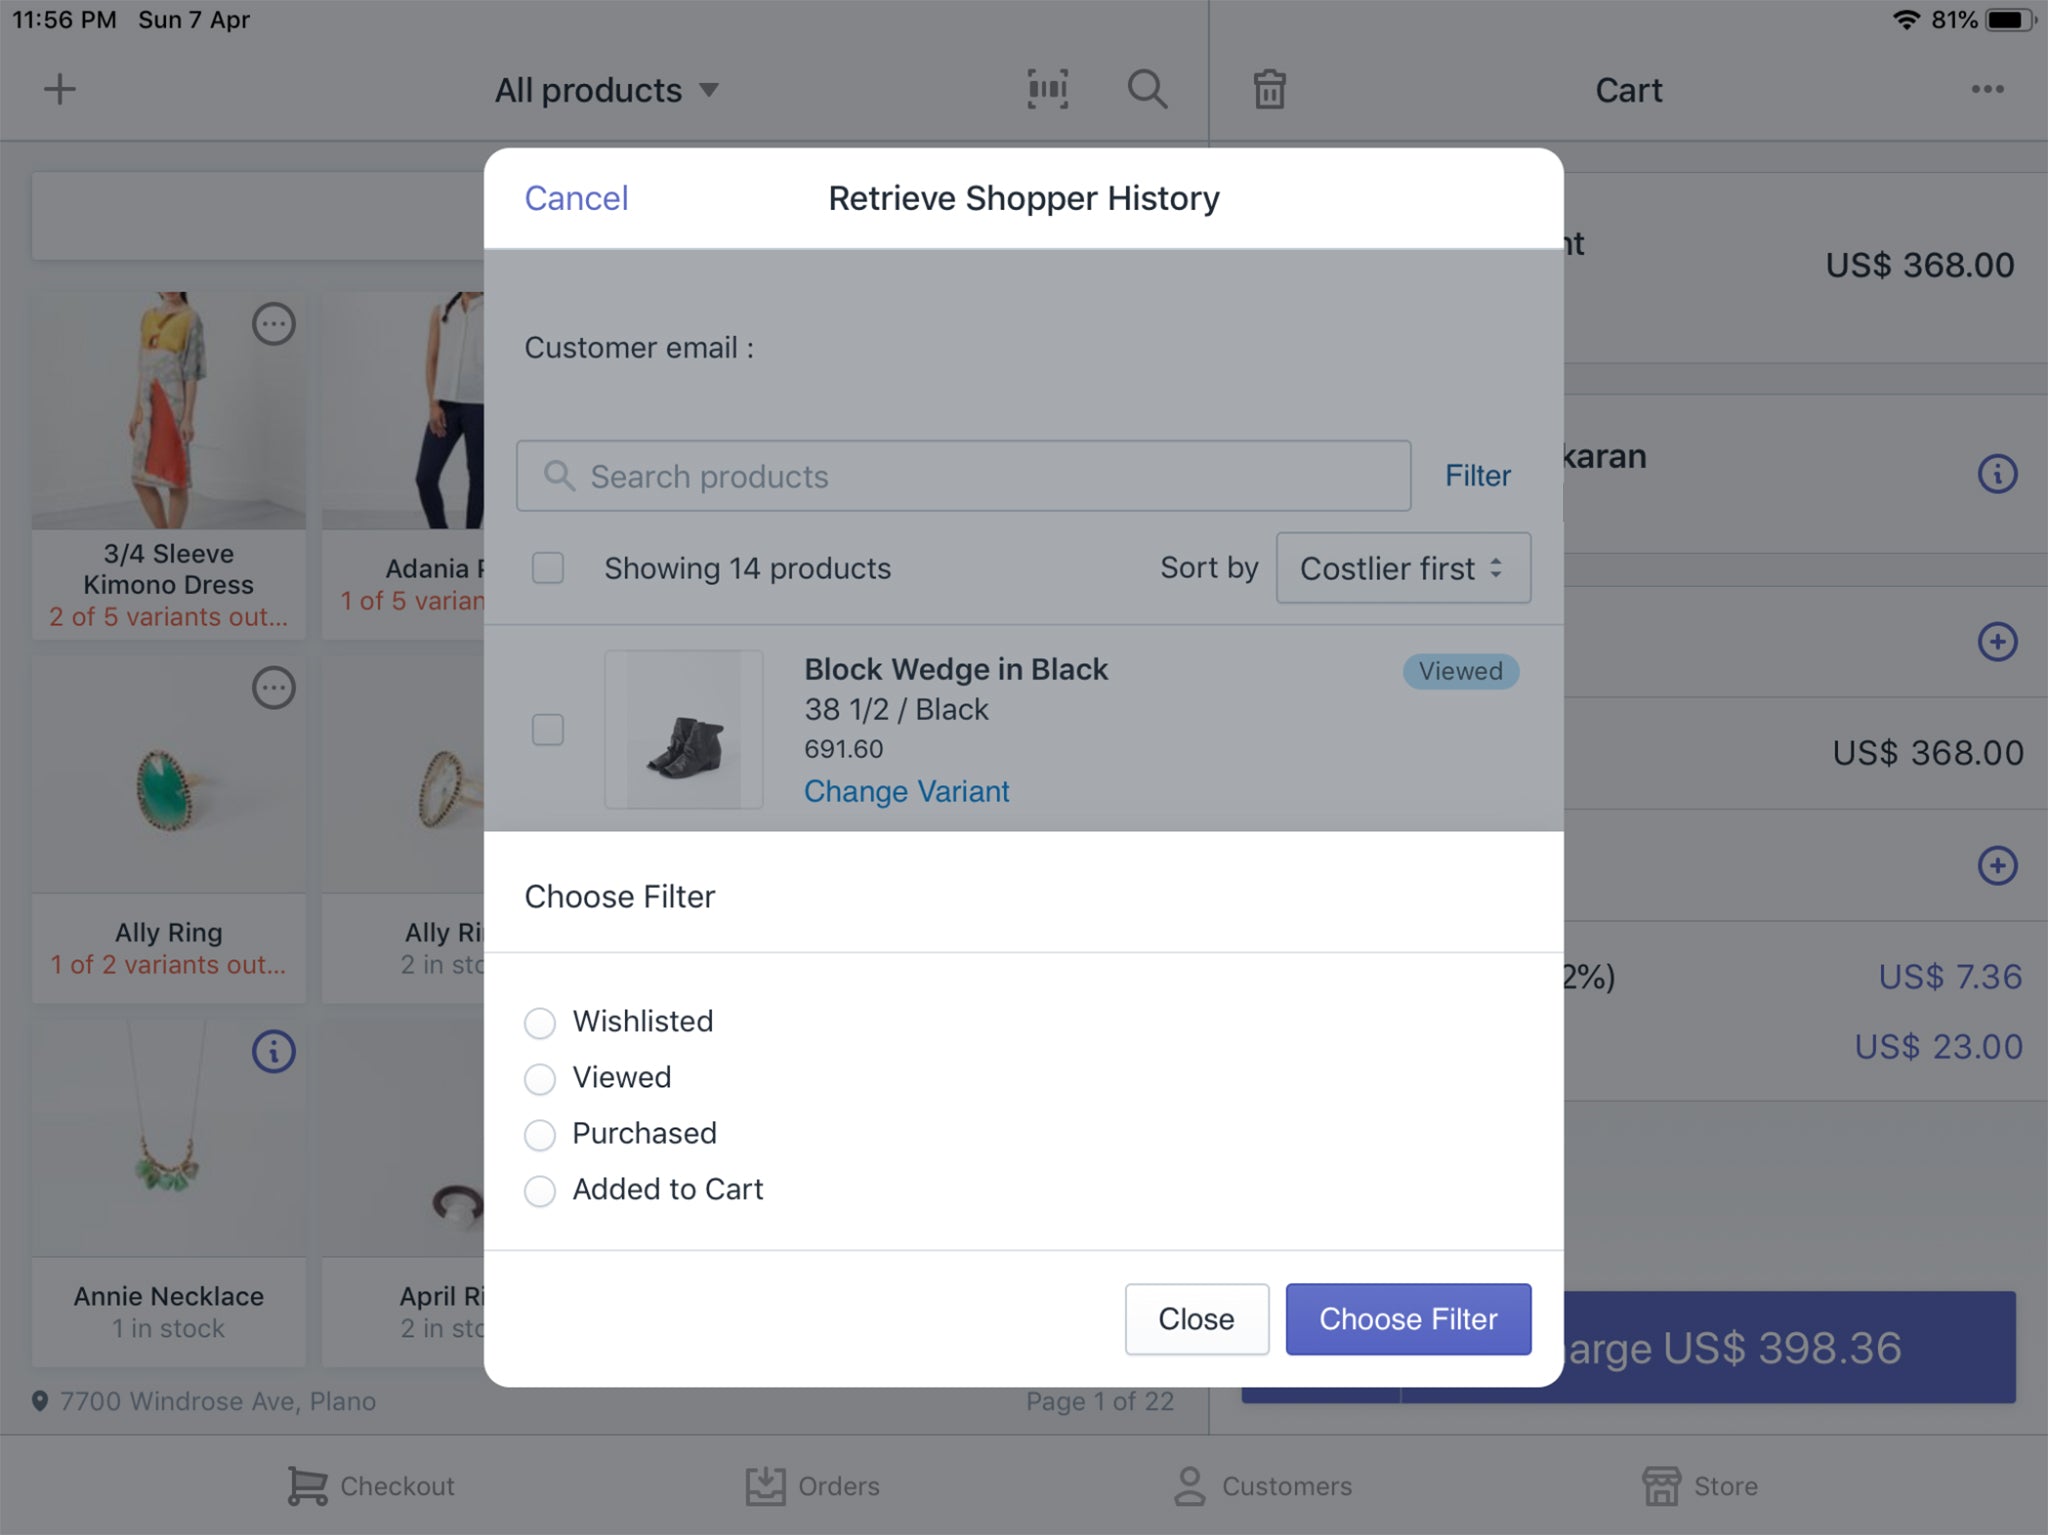Tap the Filter button next to search

pos(1477,474)
